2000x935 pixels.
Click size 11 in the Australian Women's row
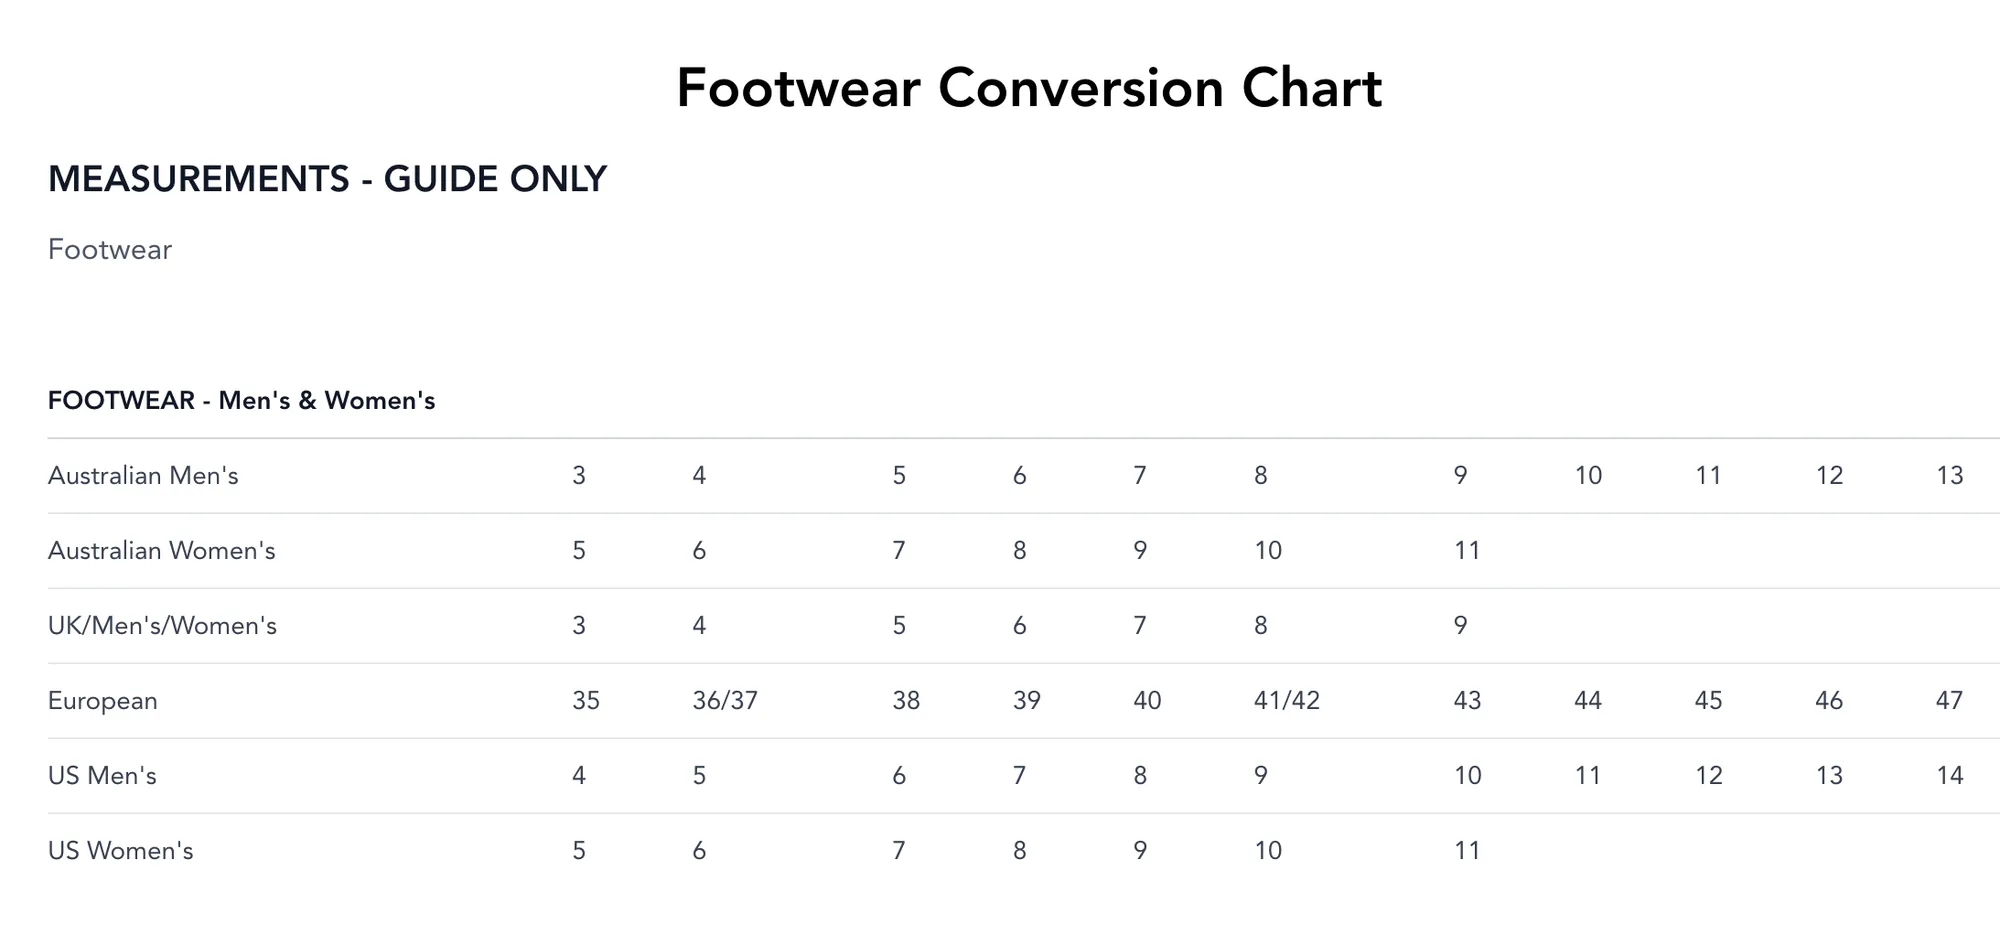click(1467, 551)
